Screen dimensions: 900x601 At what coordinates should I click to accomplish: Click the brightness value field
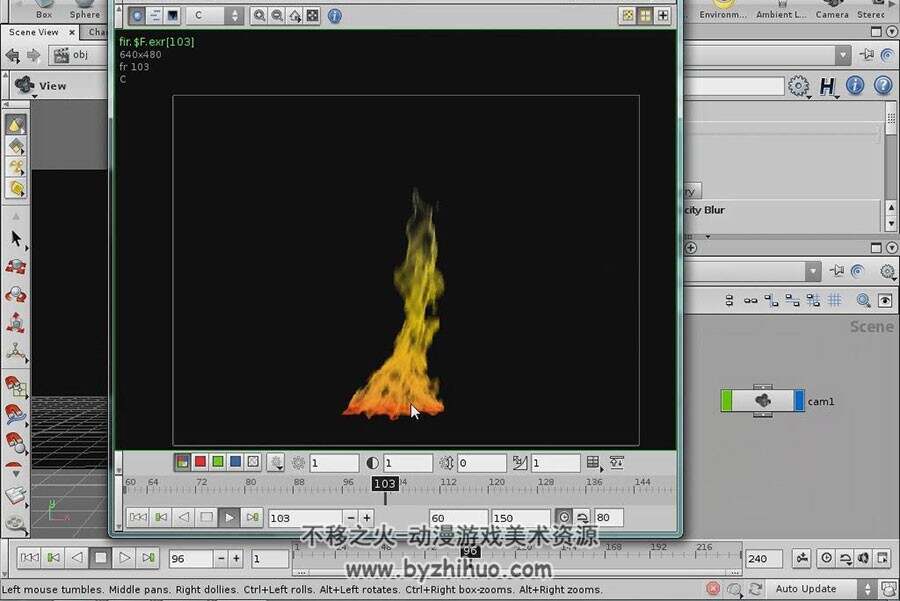[334, 463]
